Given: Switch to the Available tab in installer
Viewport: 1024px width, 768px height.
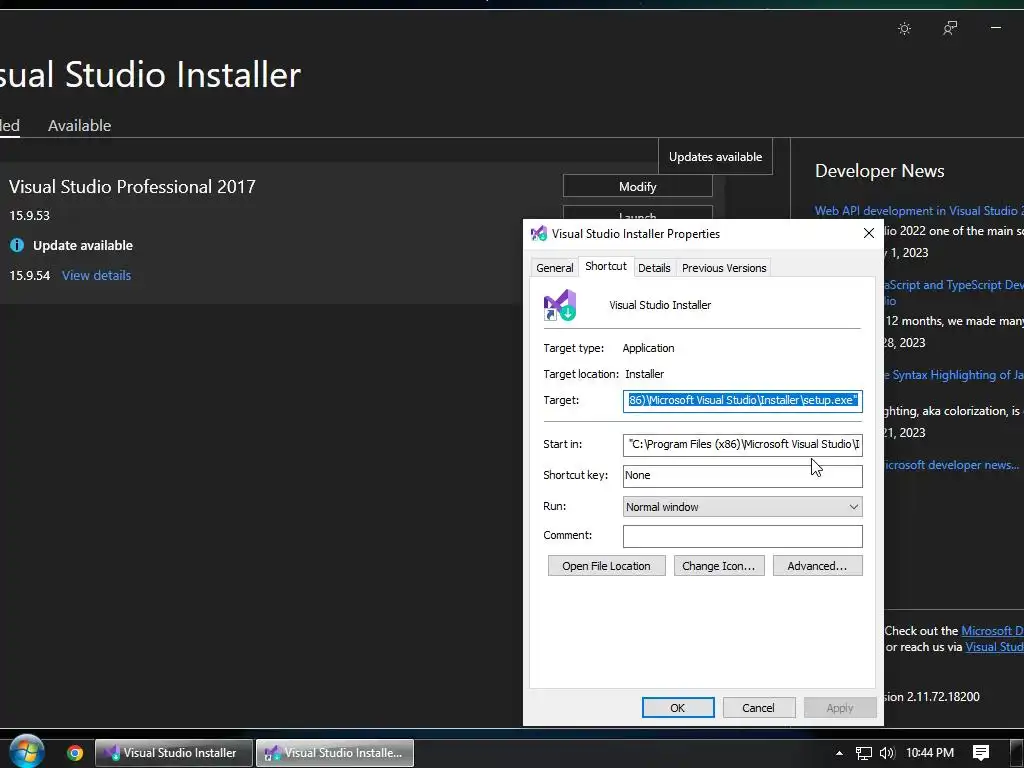Looking at the screenshot, I should [x=80, y=125].
